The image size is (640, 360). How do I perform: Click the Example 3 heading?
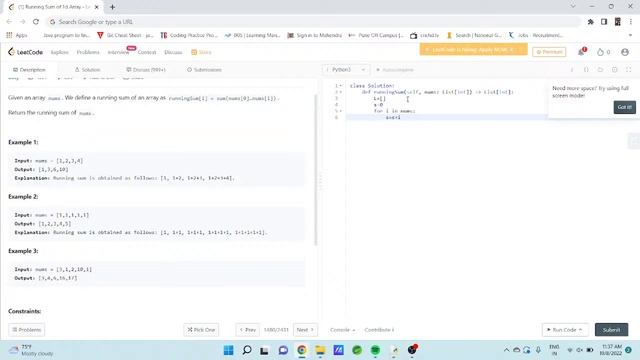[x=23, y=251]
